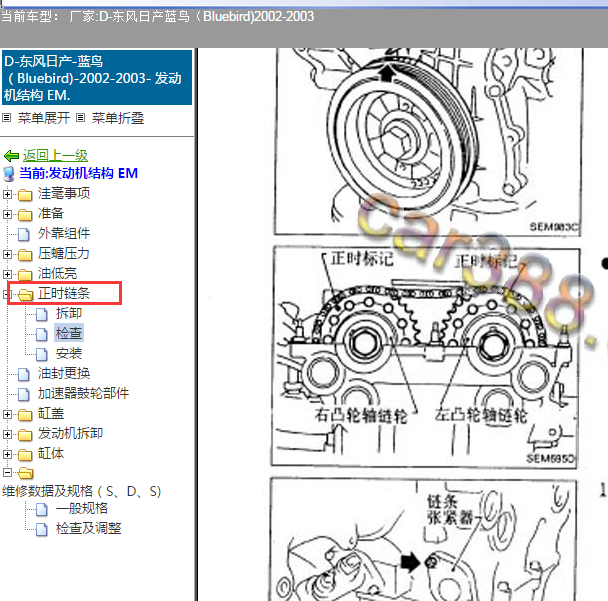The height and width of the screenshot is (601, 608).
Task: Select the 检查 page item
Action: click(69, 333)
